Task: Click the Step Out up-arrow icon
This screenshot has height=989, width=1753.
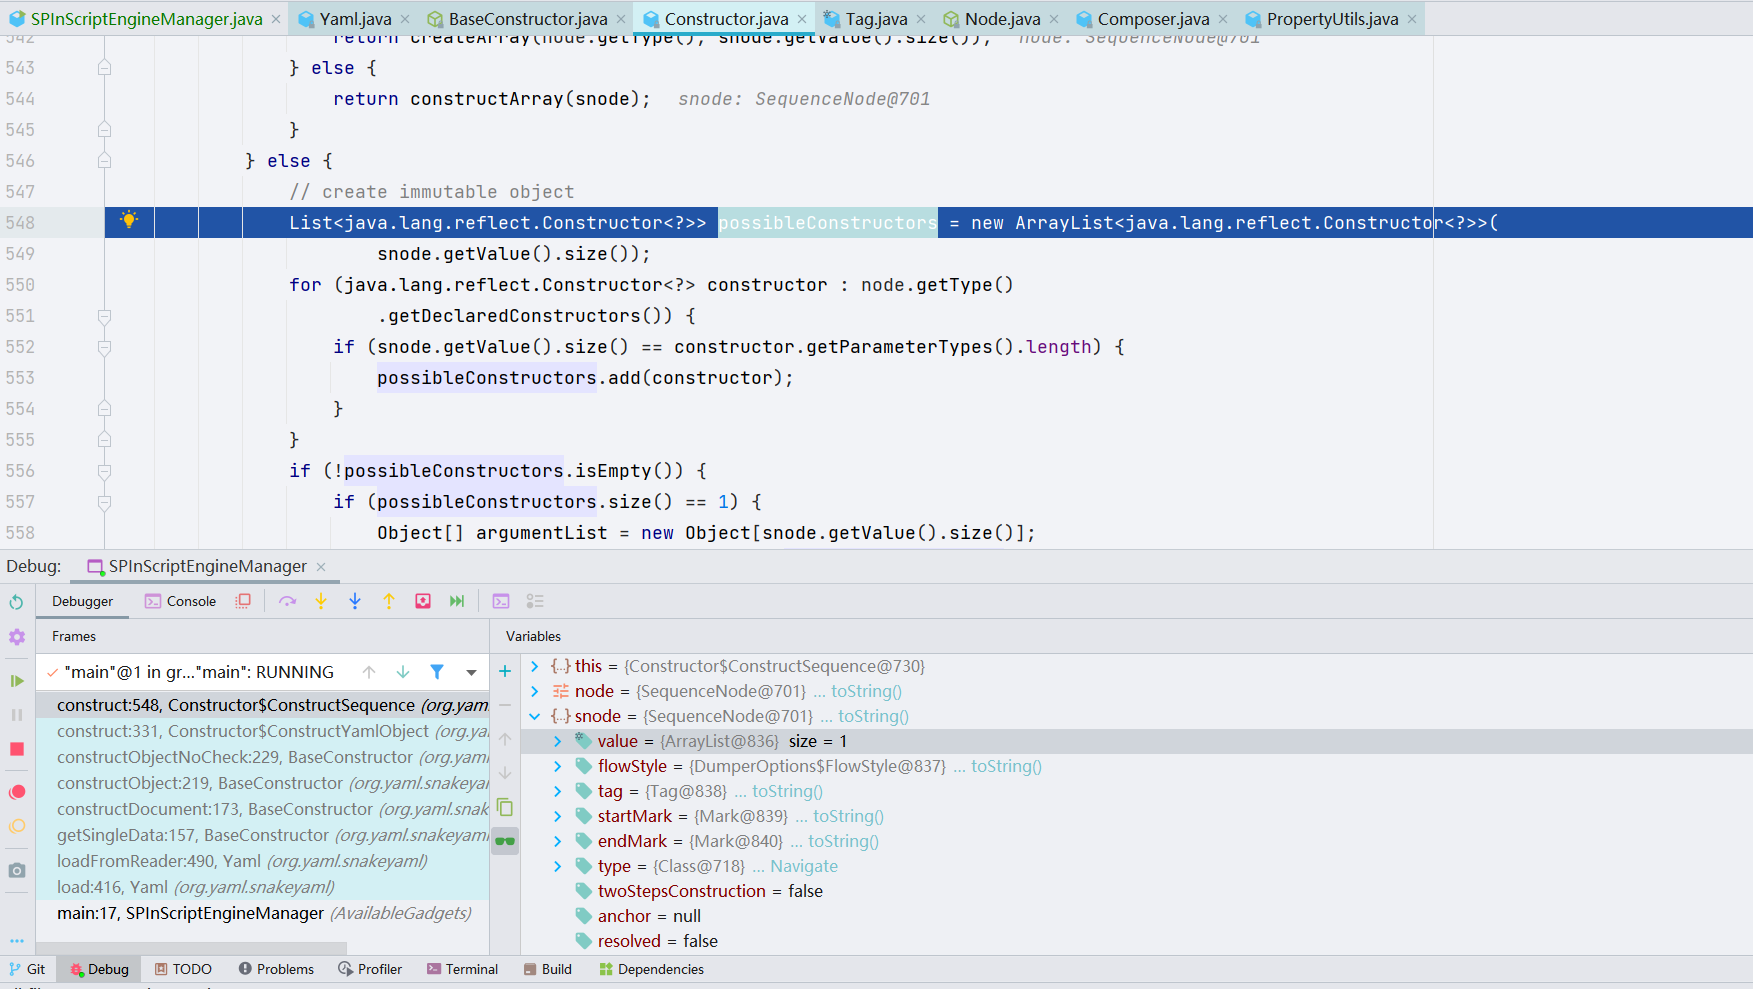Action: (x=389, y=601)
